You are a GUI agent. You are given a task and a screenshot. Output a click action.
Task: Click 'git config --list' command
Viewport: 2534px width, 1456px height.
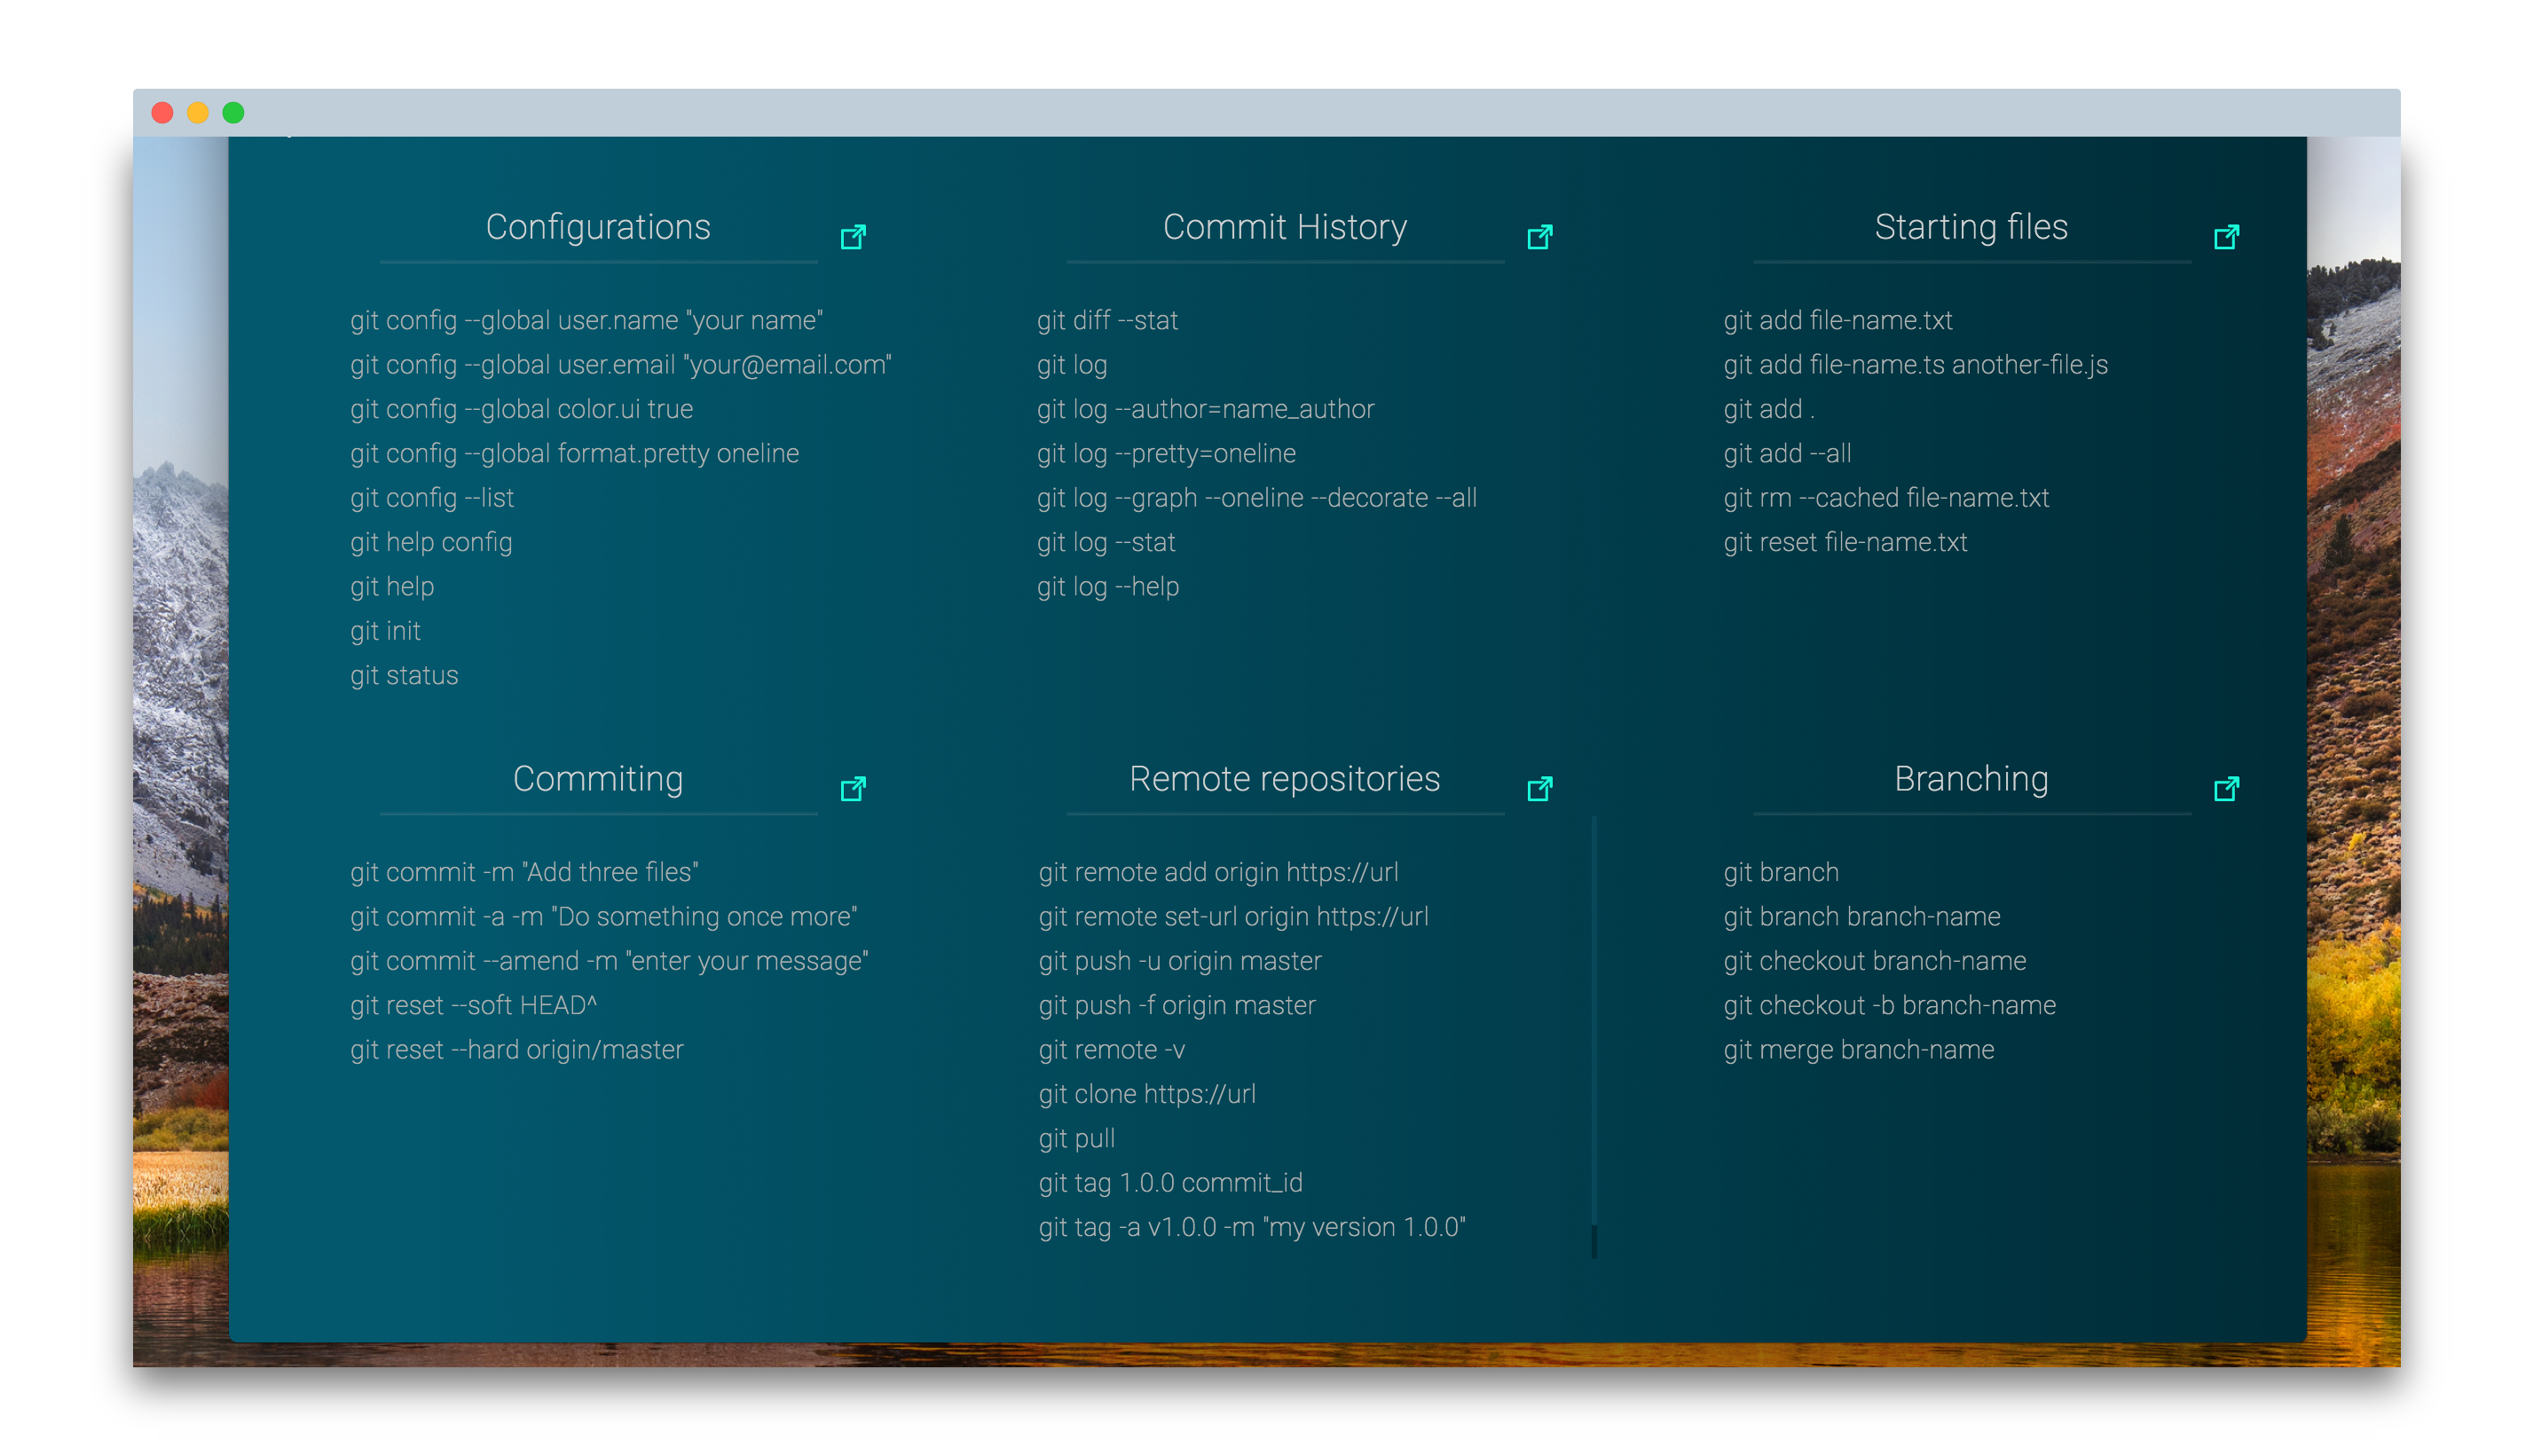432,498
